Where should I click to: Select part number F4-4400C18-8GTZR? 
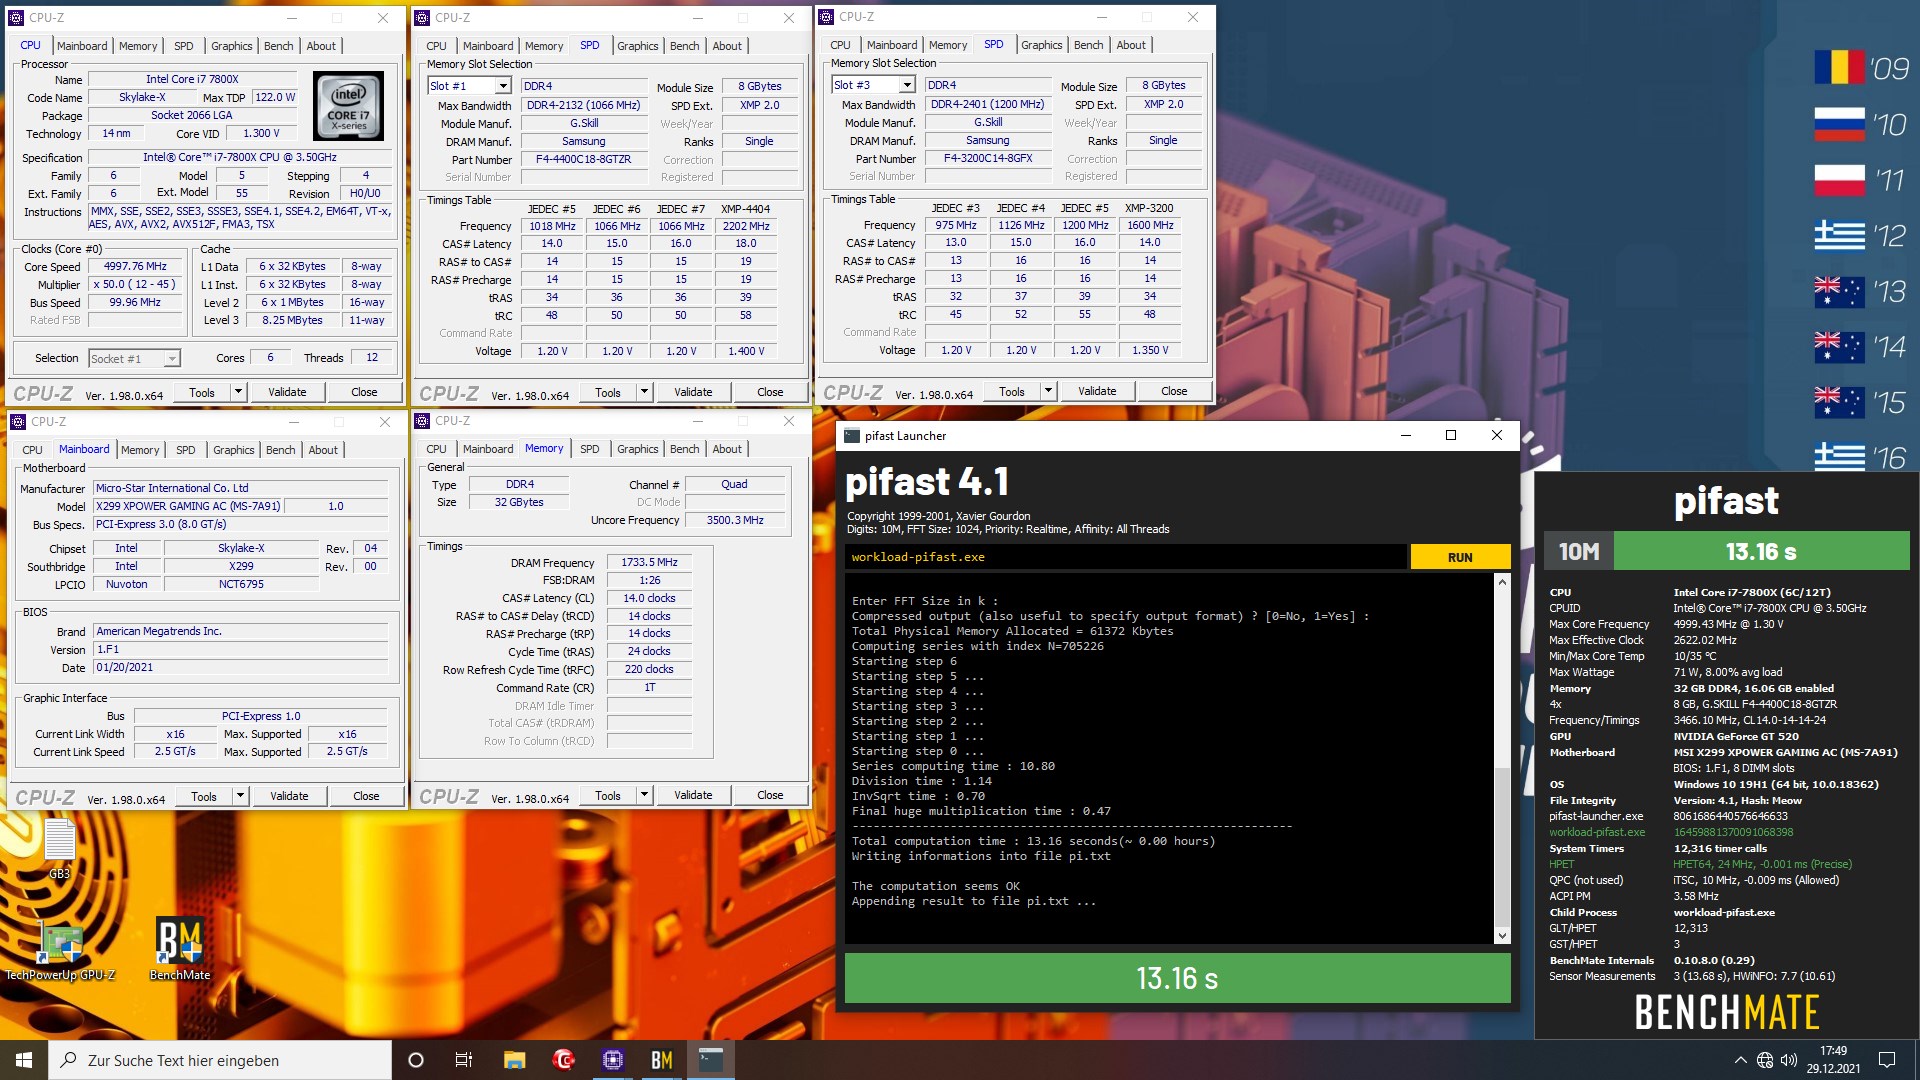pos(584,160)
